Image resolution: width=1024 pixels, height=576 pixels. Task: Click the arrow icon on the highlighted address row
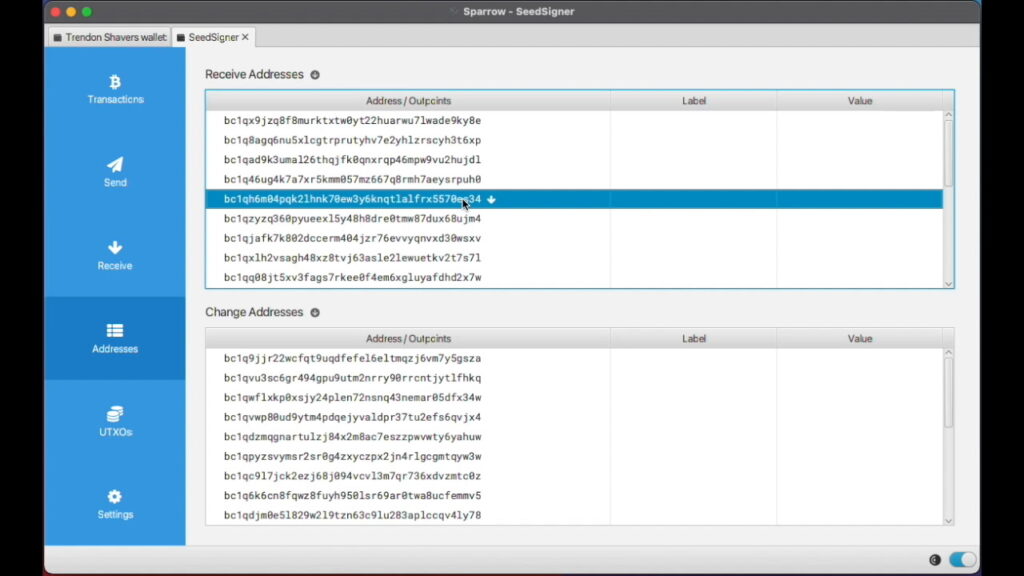(x=491, y=199)
